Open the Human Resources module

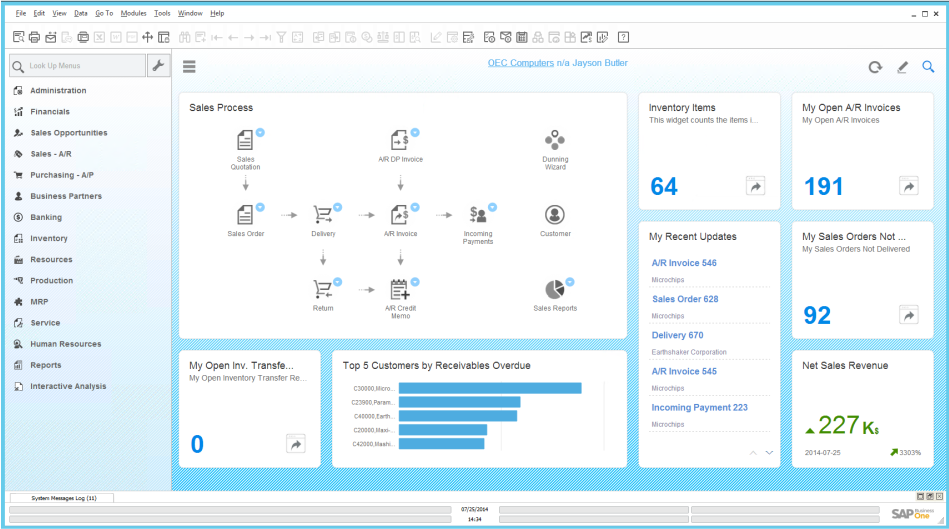(65, 344)
